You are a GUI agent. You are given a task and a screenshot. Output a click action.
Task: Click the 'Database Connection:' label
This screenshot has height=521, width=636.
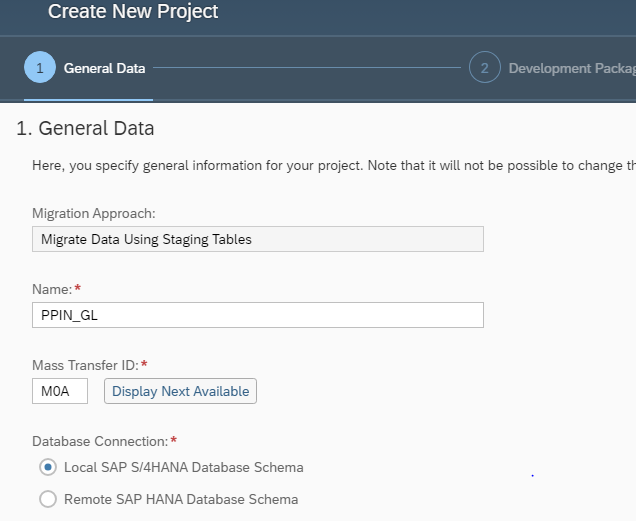coord(97,441)
